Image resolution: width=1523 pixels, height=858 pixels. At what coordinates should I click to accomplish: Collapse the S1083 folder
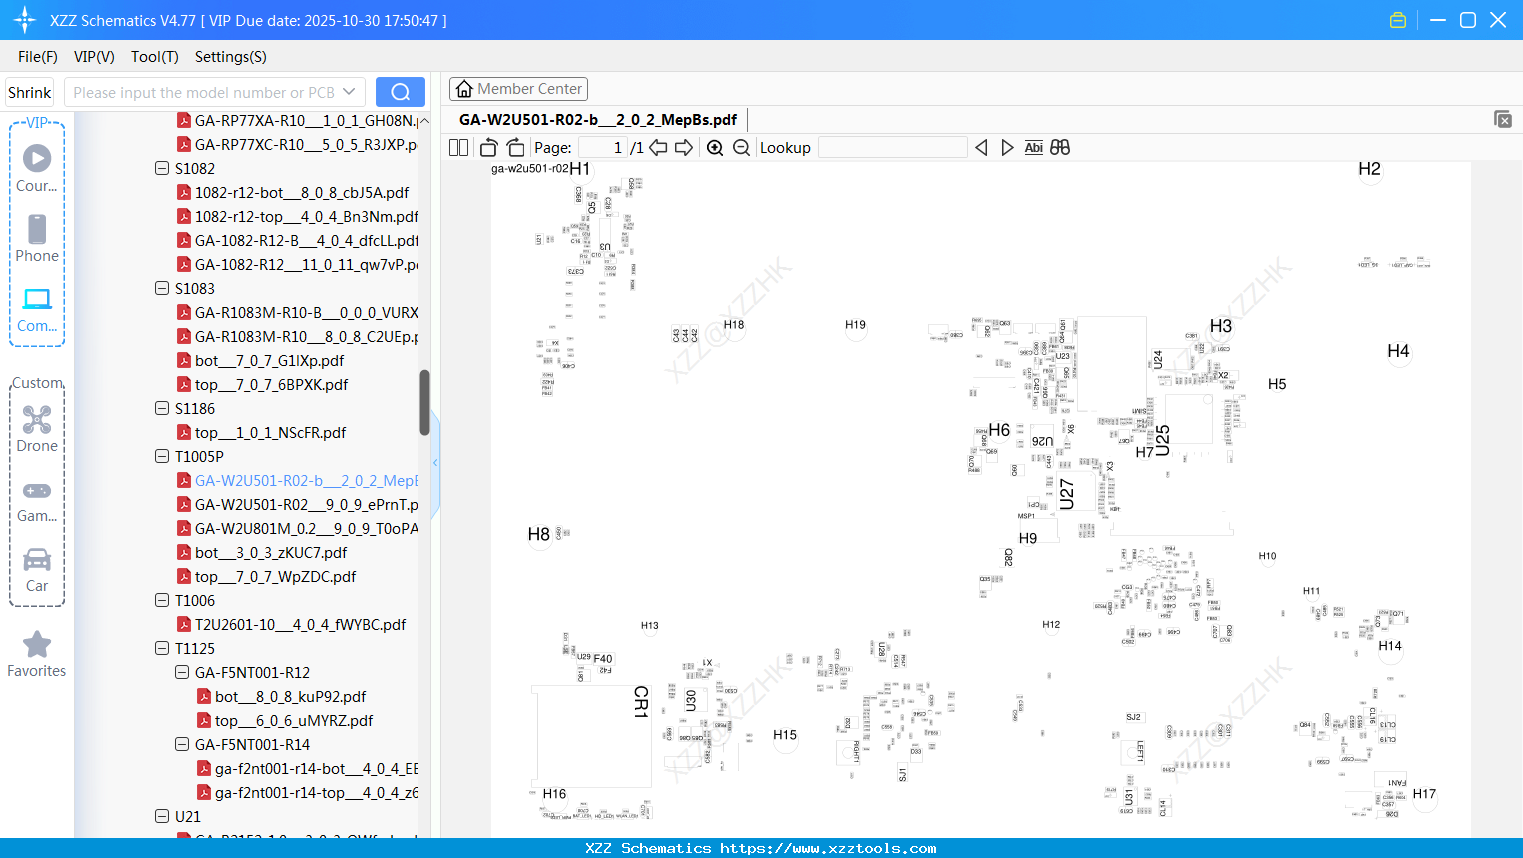pos(162,288)
